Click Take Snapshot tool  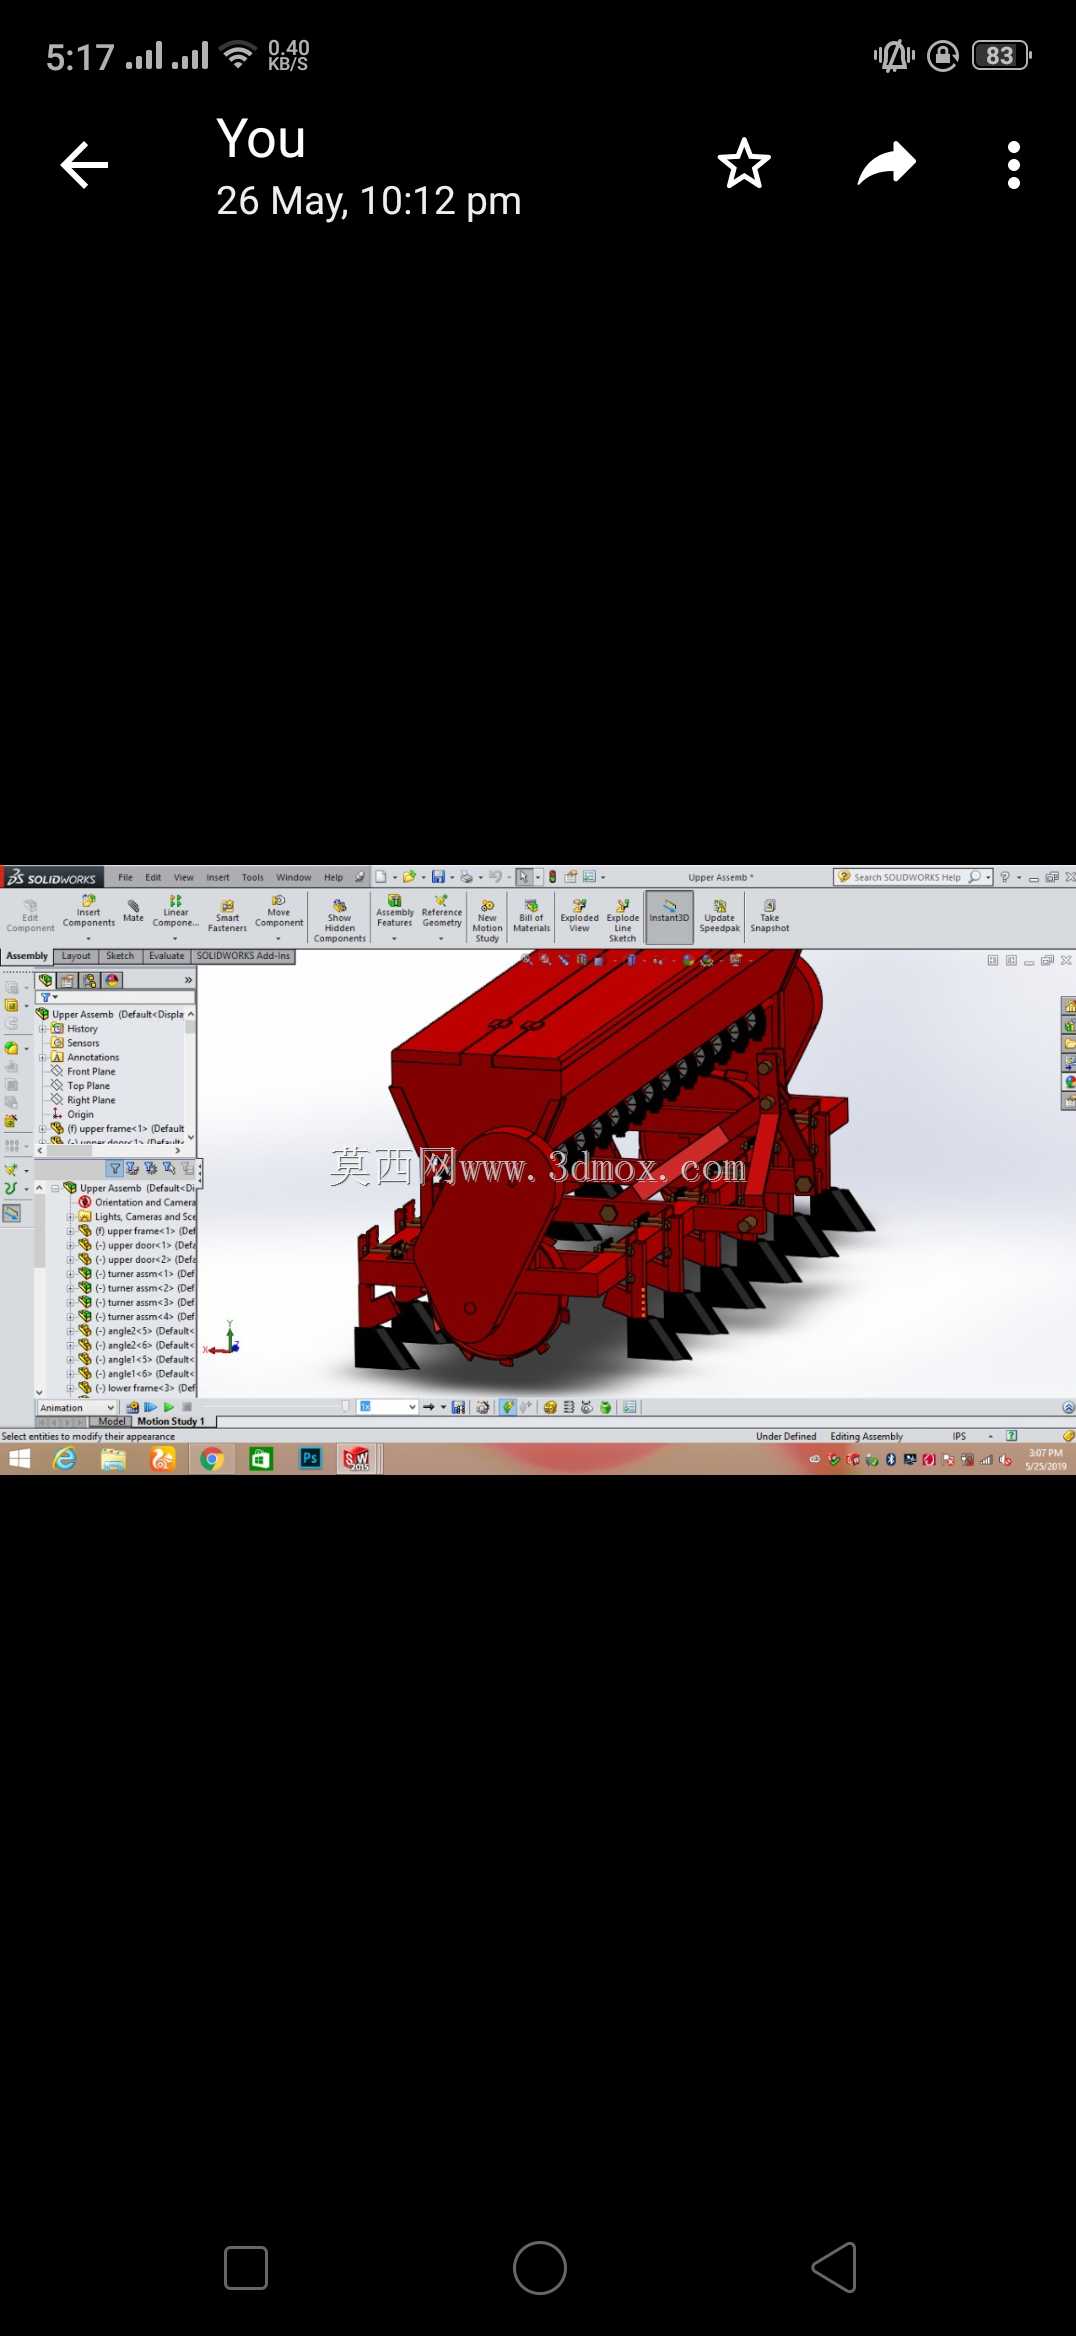(770, 916)
